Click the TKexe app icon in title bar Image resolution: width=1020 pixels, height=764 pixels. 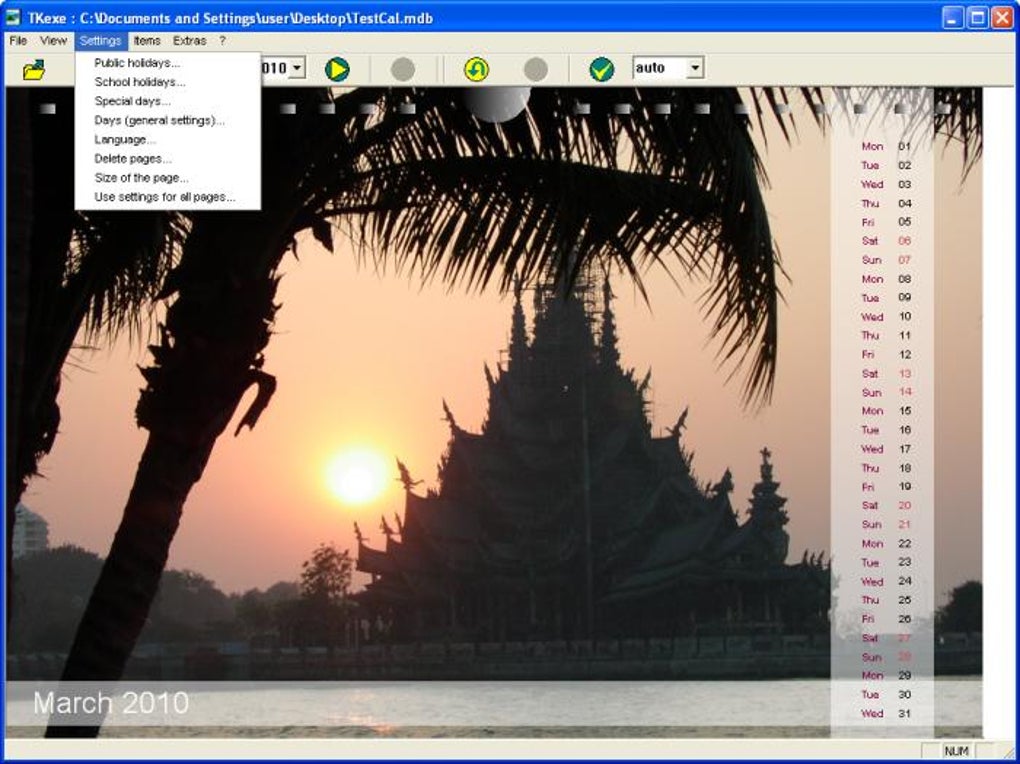(13, 18)
